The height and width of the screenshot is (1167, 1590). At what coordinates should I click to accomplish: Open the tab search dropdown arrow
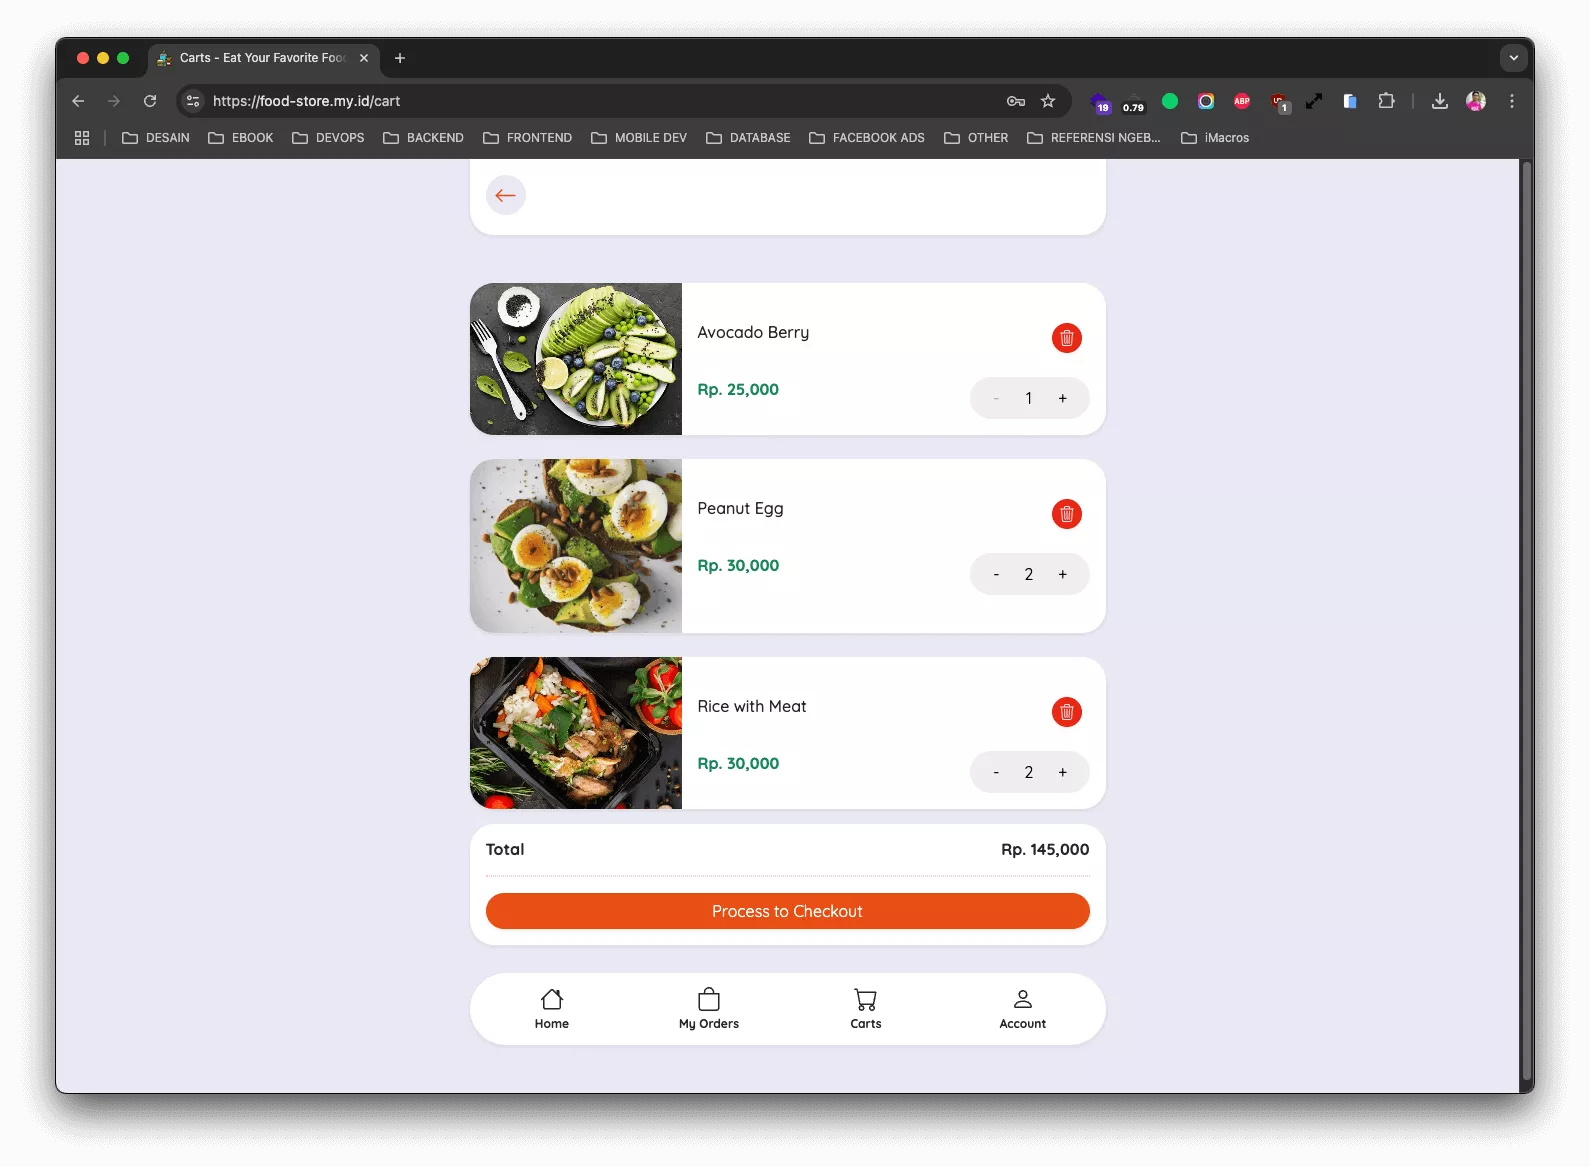1514,58
